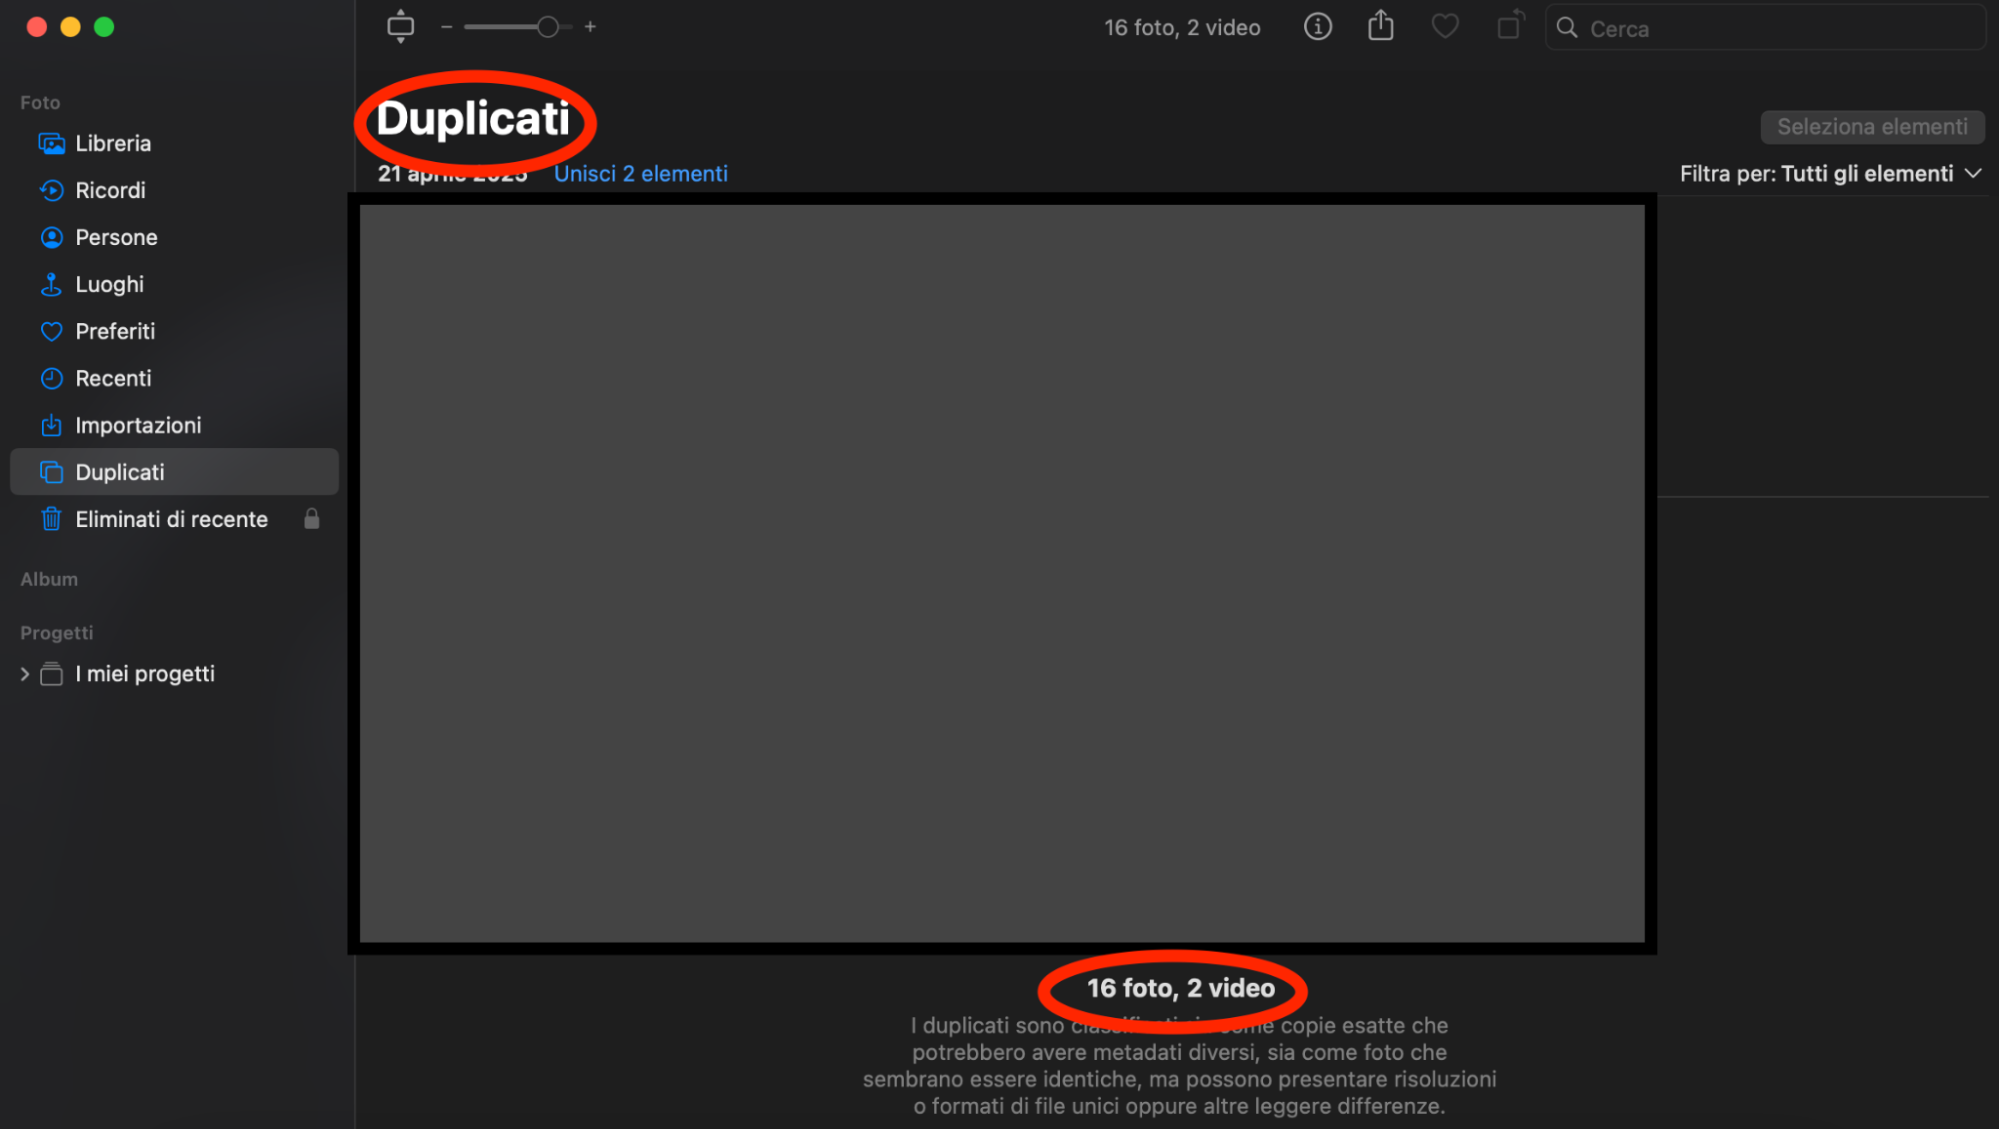Screen dimensions: 1999x1130
Task: Open the Ricordi section in the sidebar
Action: tap(111, 190)
